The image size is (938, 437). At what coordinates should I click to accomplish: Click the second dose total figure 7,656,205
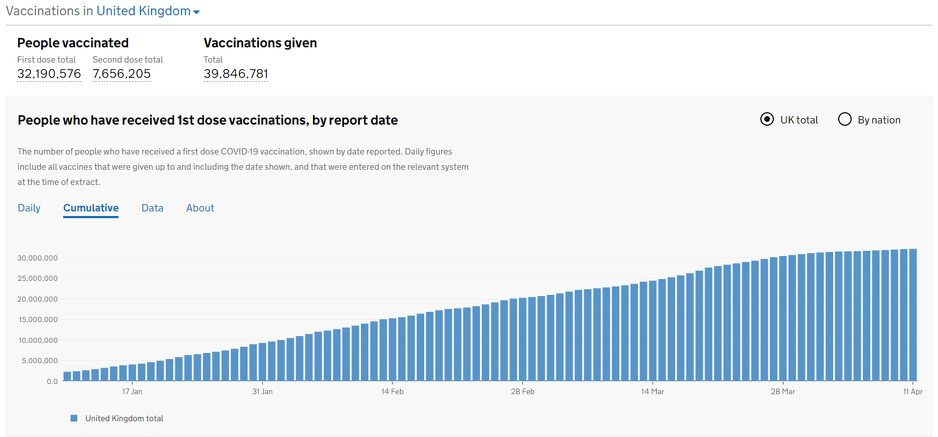[x=121, y=74]
